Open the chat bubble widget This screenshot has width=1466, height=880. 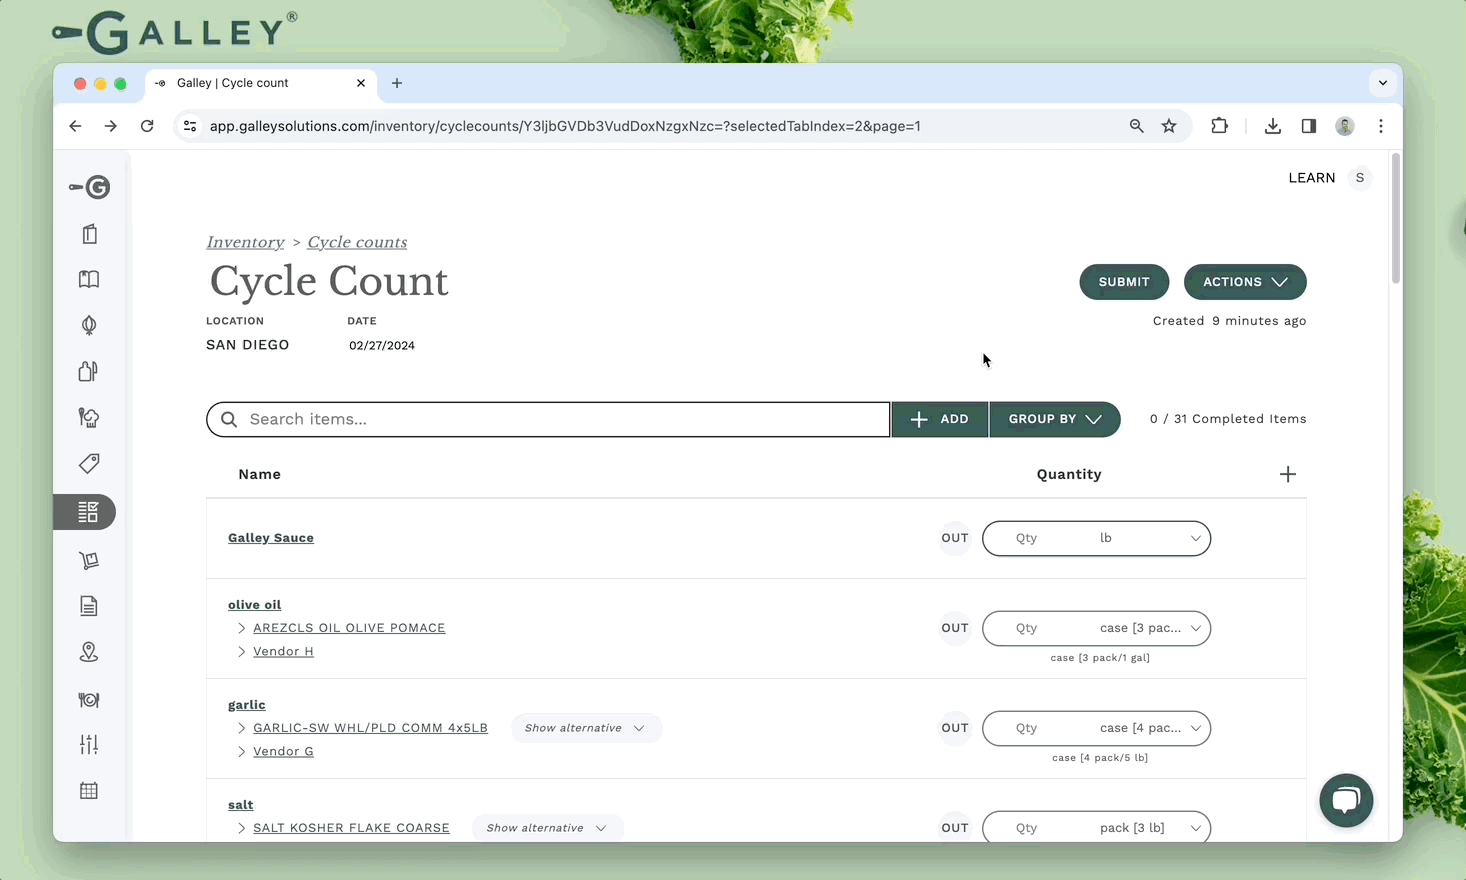pyautogui.click(x=1346, y=800)
